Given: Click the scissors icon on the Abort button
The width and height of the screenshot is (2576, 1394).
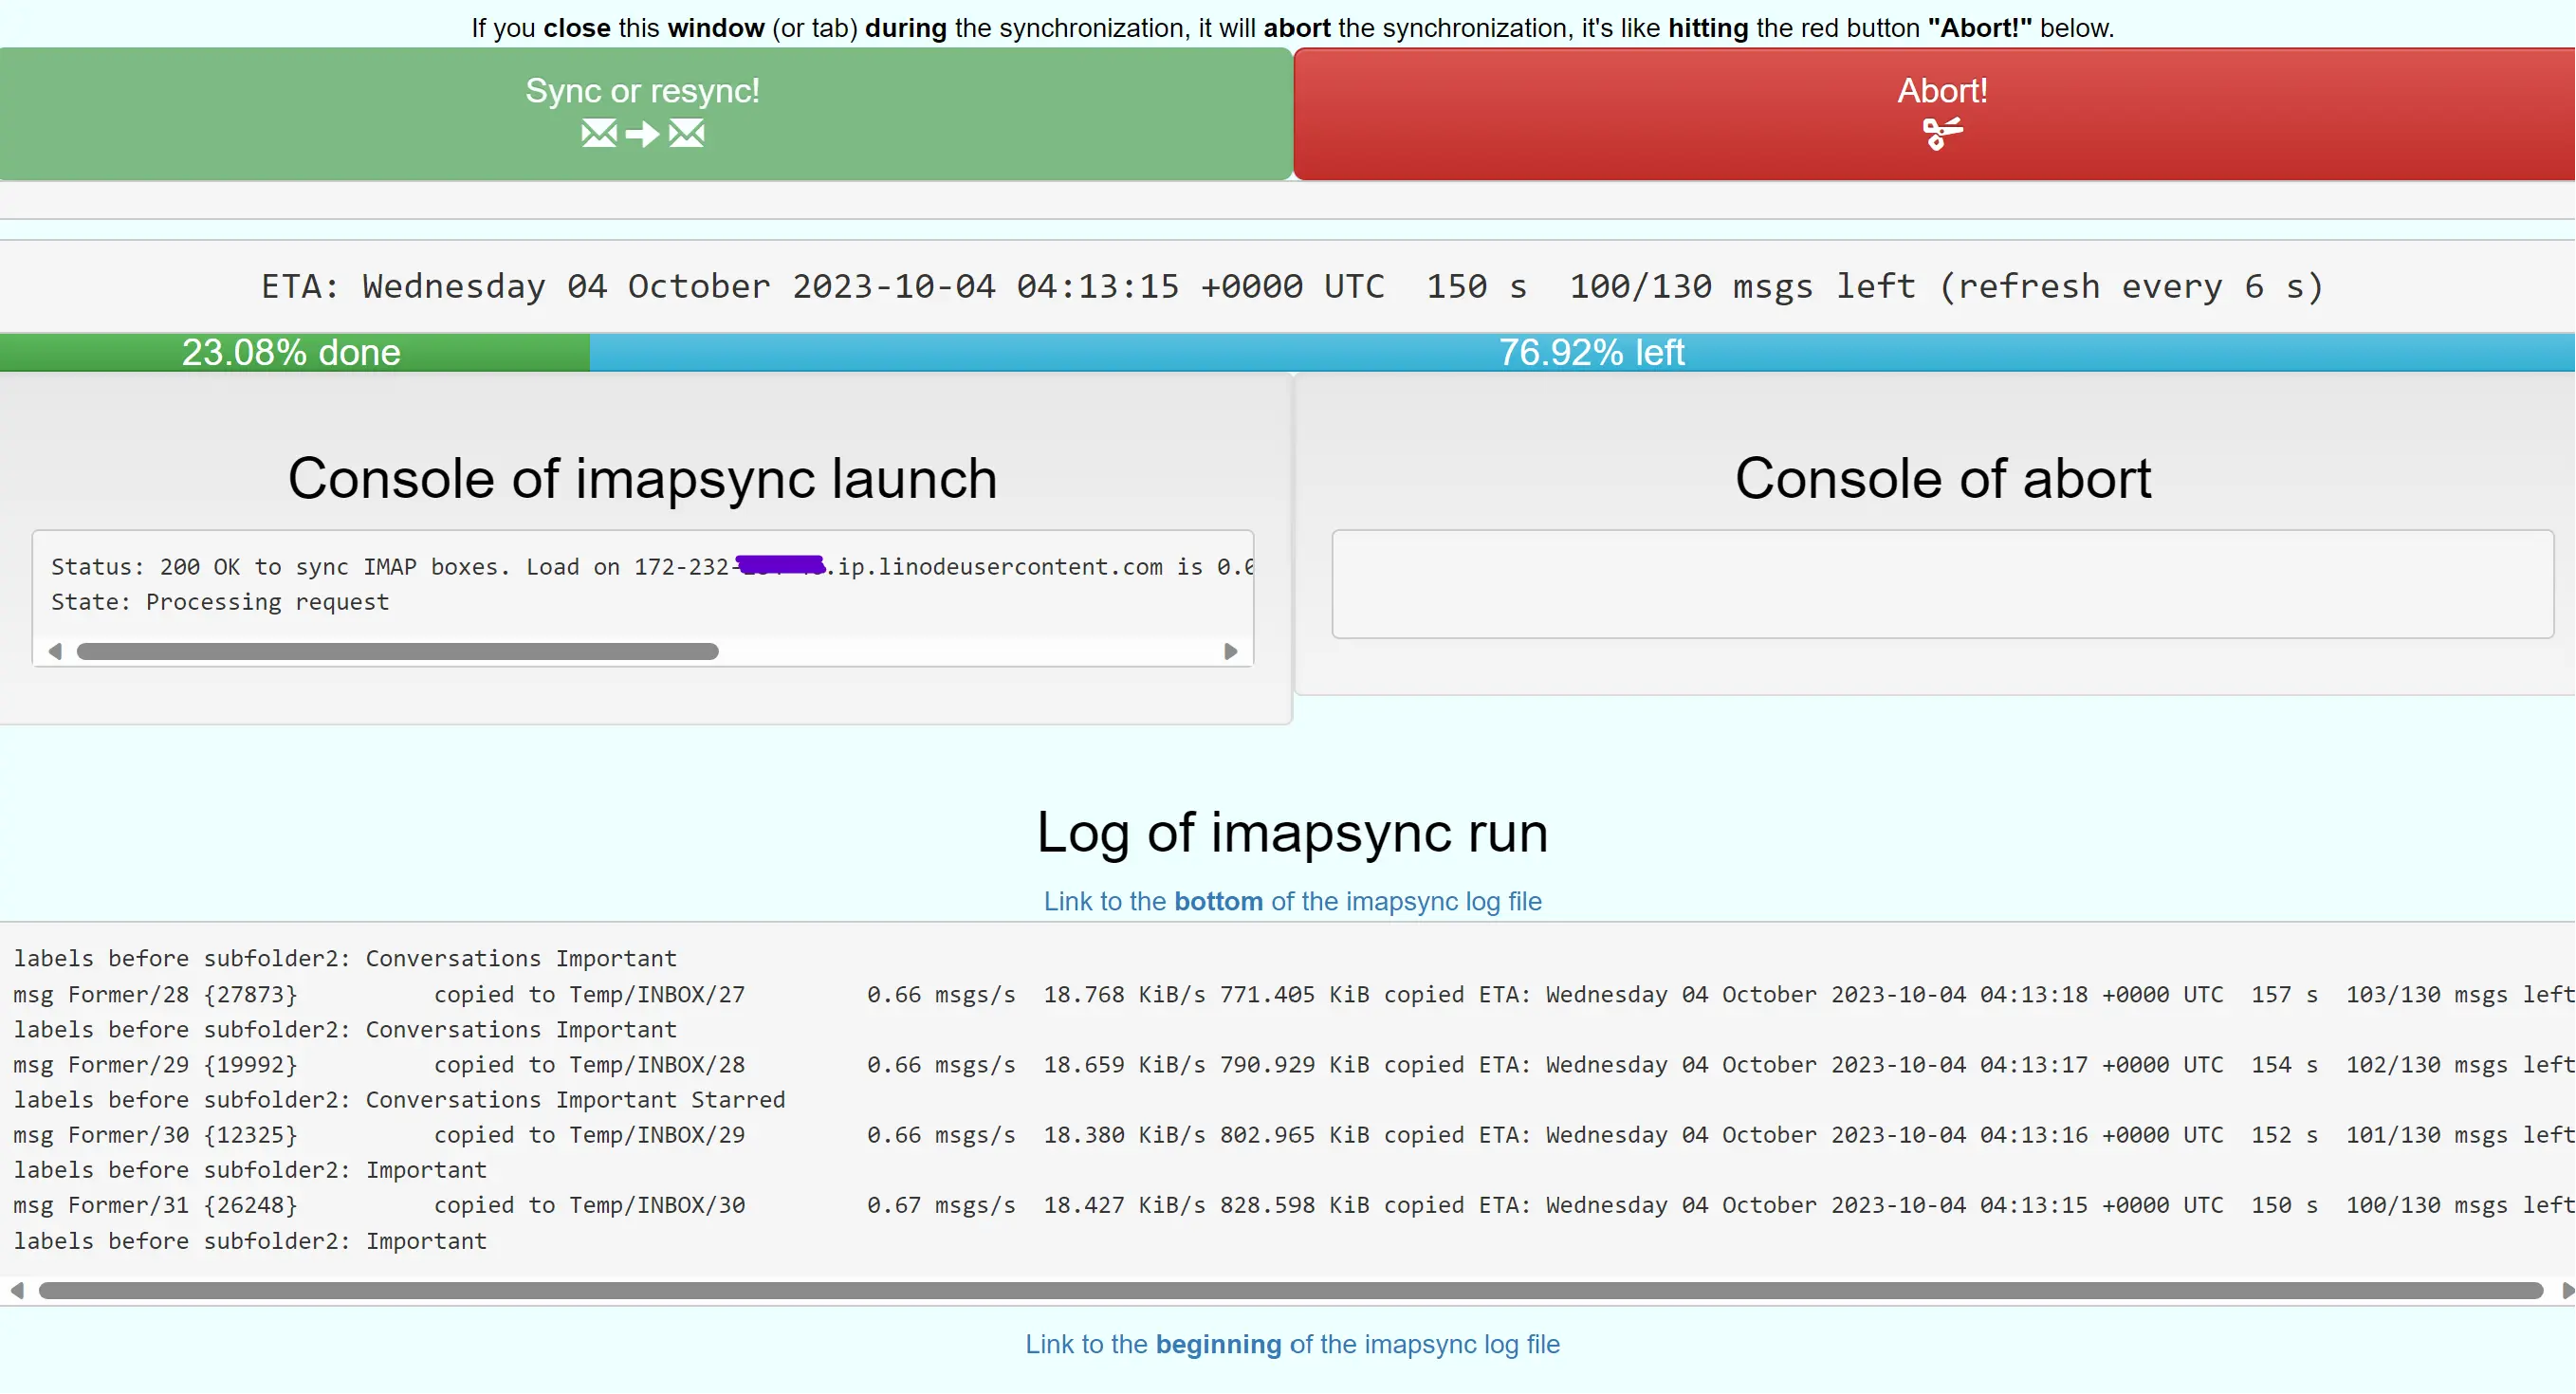Looking at the screenshot, I should [x=1942, y=133].
